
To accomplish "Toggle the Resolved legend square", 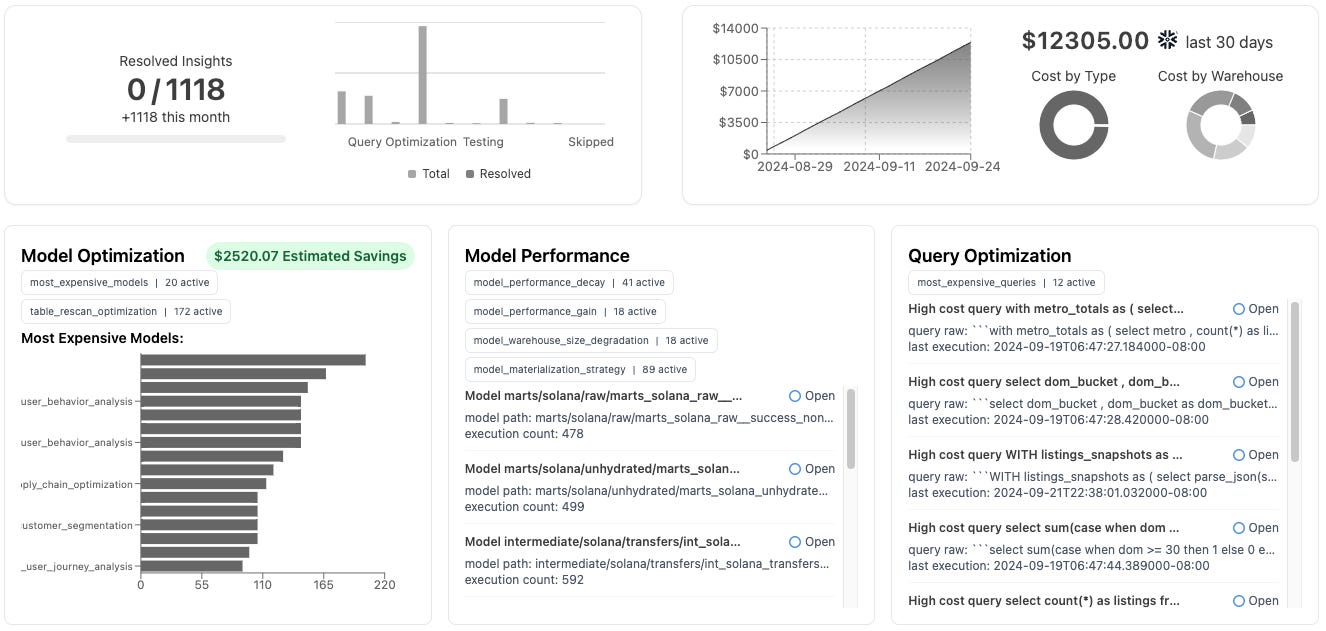I will pos(470,174).
